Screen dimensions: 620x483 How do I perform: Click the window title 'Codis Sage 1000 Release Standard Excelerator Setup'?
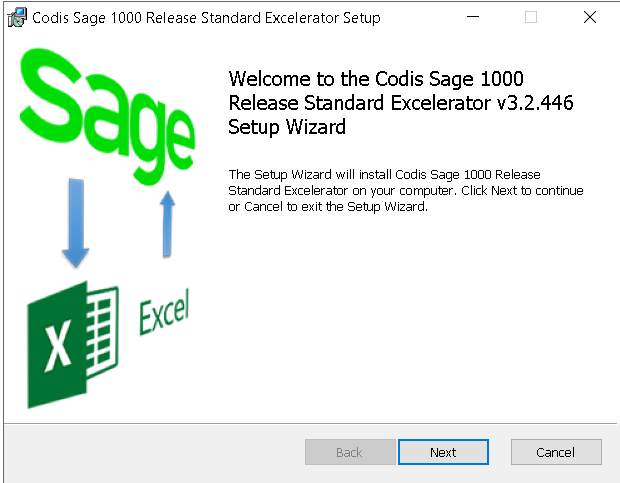point(206,18)
